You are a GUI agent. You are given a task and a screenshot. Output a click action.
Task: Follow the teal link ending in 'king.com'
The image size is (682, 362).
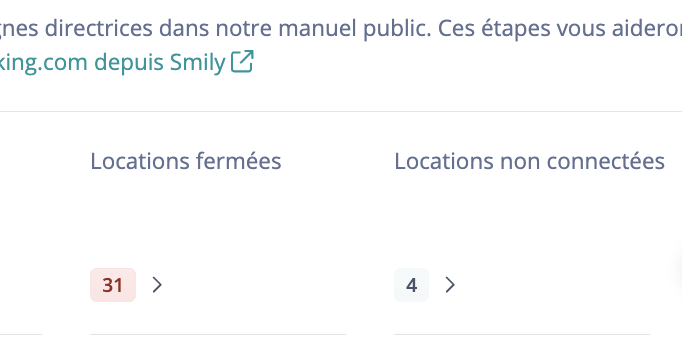point(44,62)
